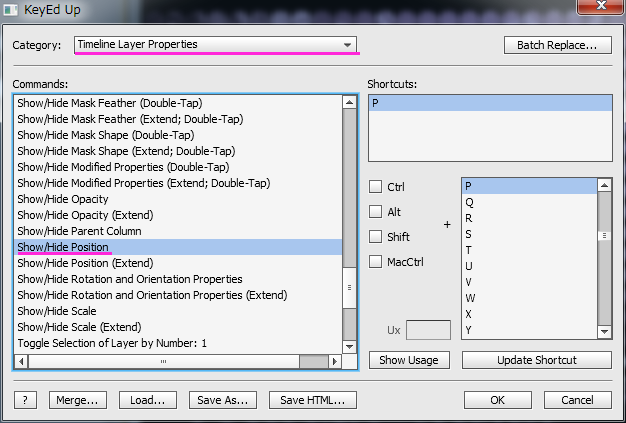The image size is (626, 423).
Task: Choose key X in the key list
Action: [x=529, y=314]
